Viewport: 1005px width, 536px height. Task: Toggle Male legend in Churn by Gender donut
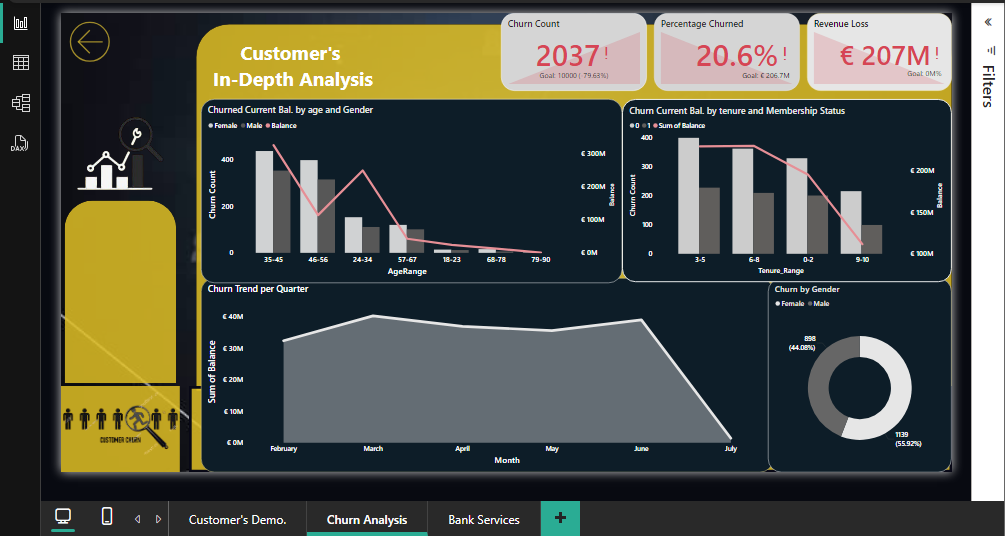point(818,303)
